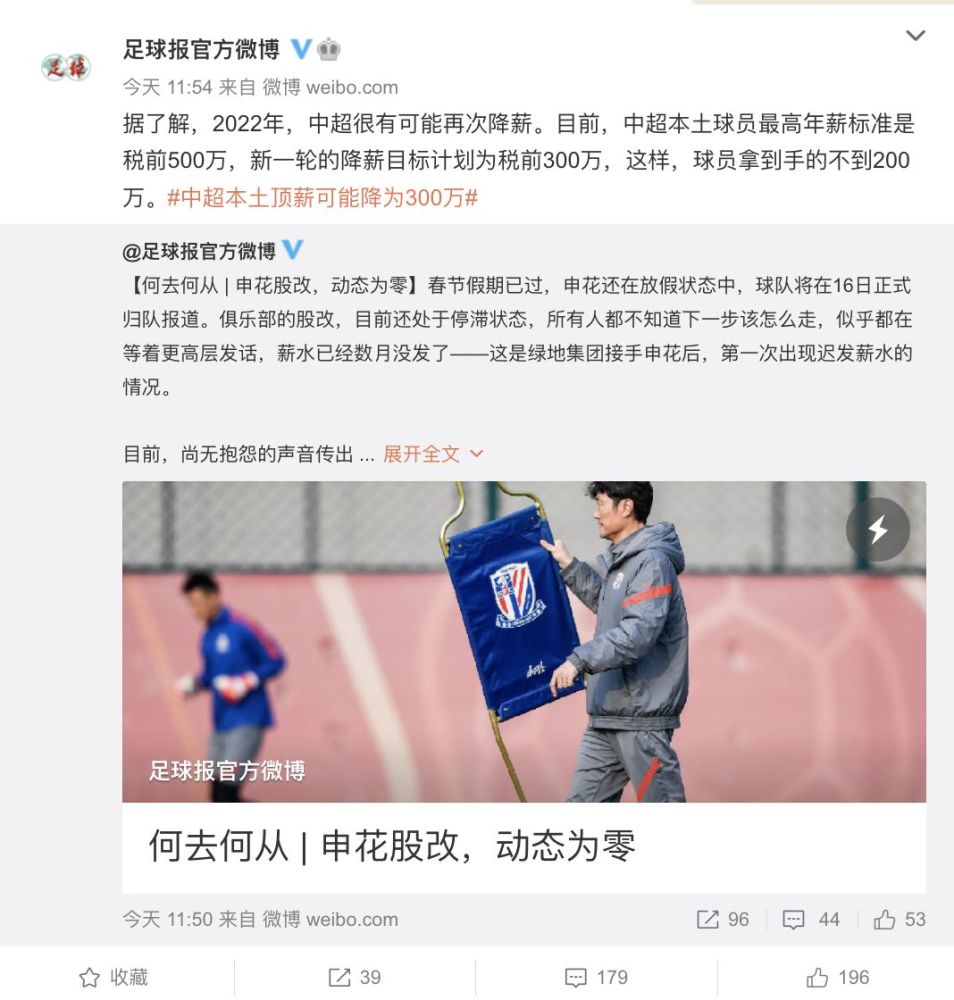Click the 足球报 profile avatar
This screenshot has height=1000, width=954.
point(66,67)
